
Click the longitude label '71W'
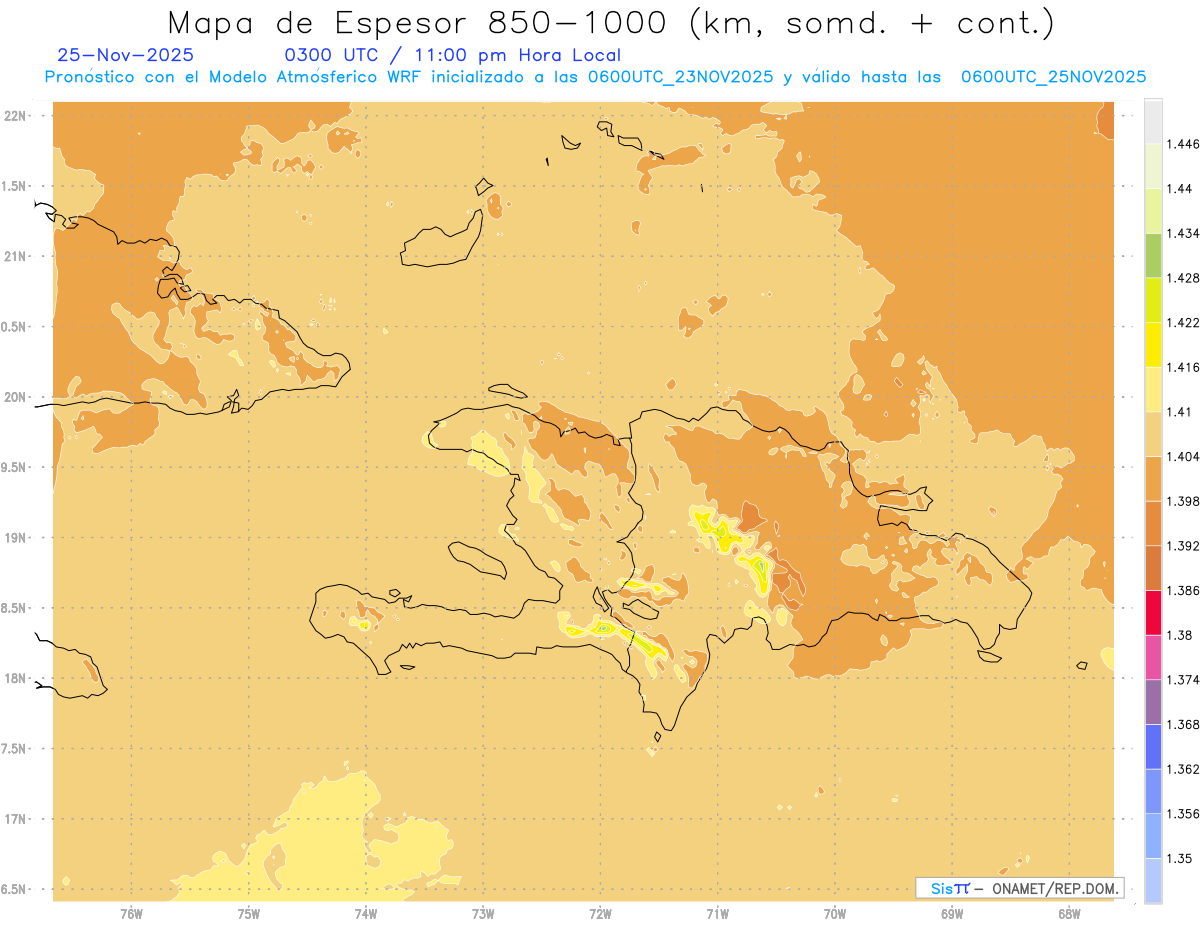pyautogui.click(x=717, y=914)
